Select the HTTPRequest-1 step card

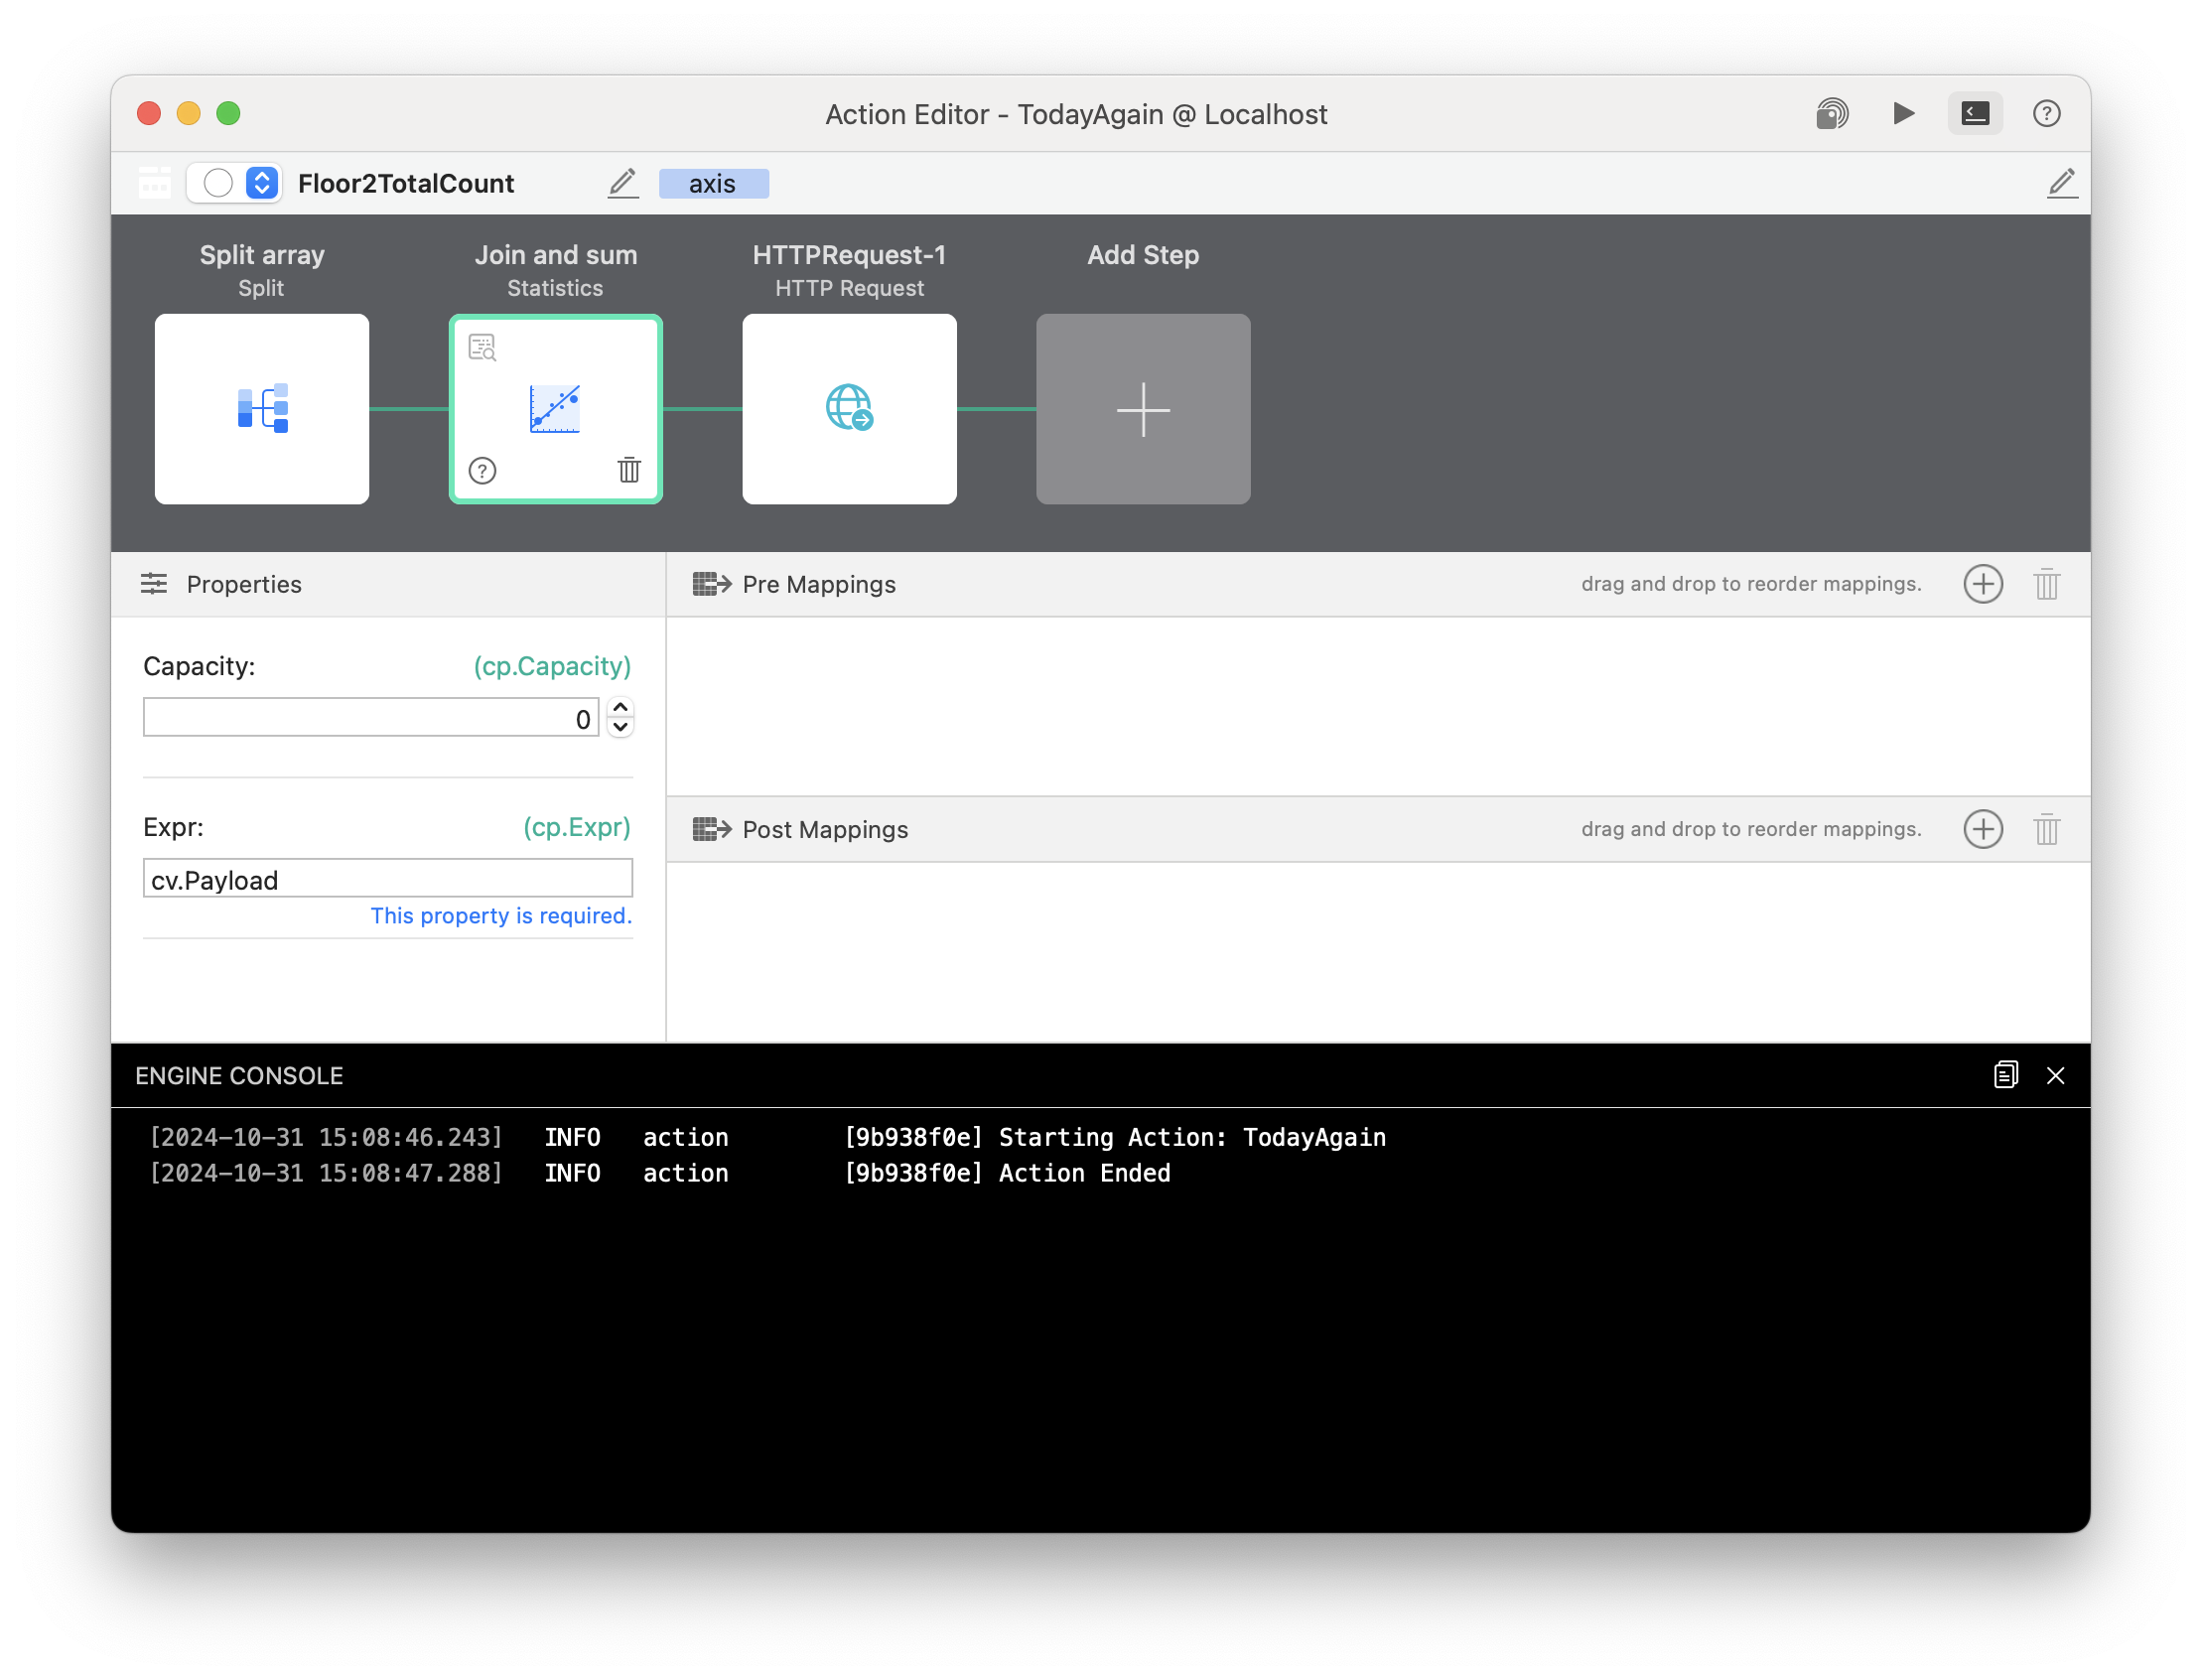click(849, 409)
